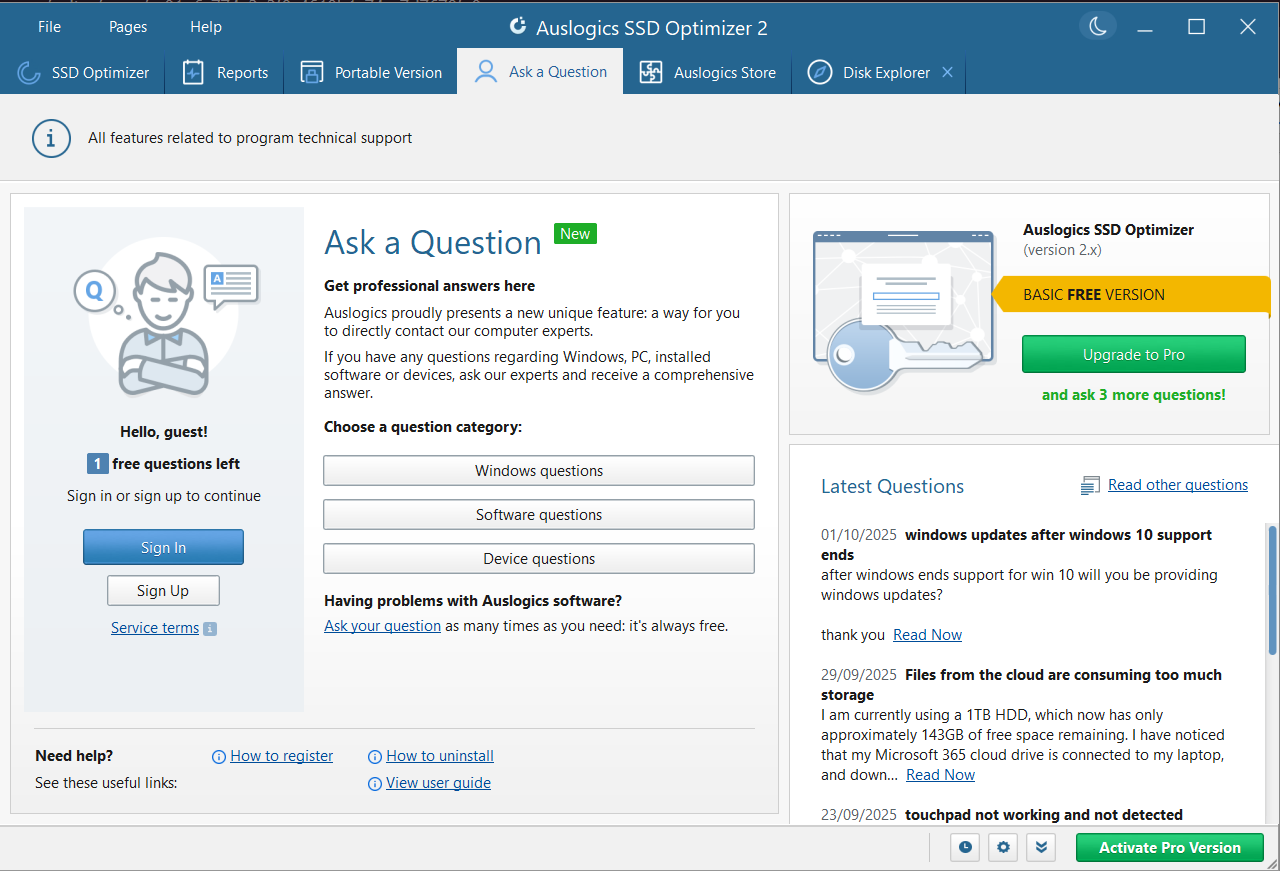
Task: Click Read Now under the windows updates question
Action: (x=927, y=634)
